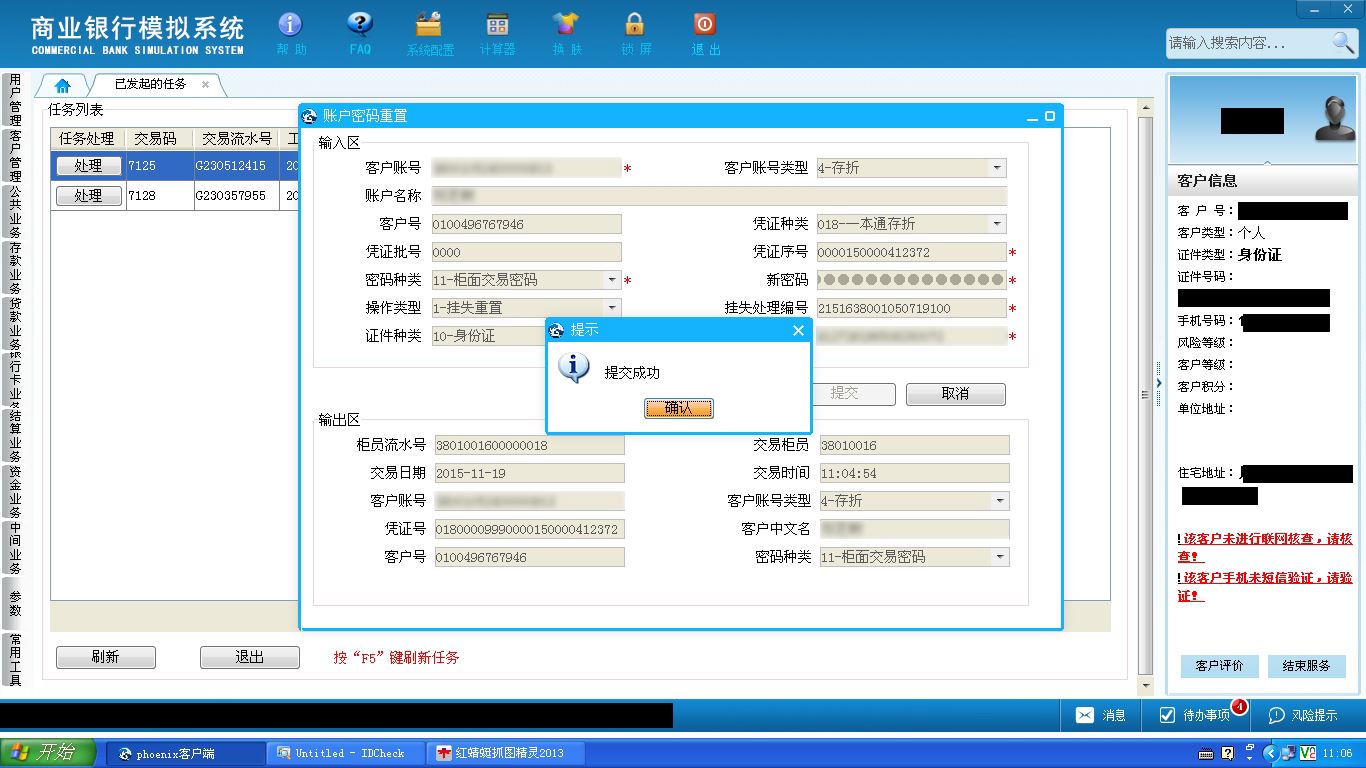Close the 提示 dialog with X
1366x768 pixels.
click(798, 330)
